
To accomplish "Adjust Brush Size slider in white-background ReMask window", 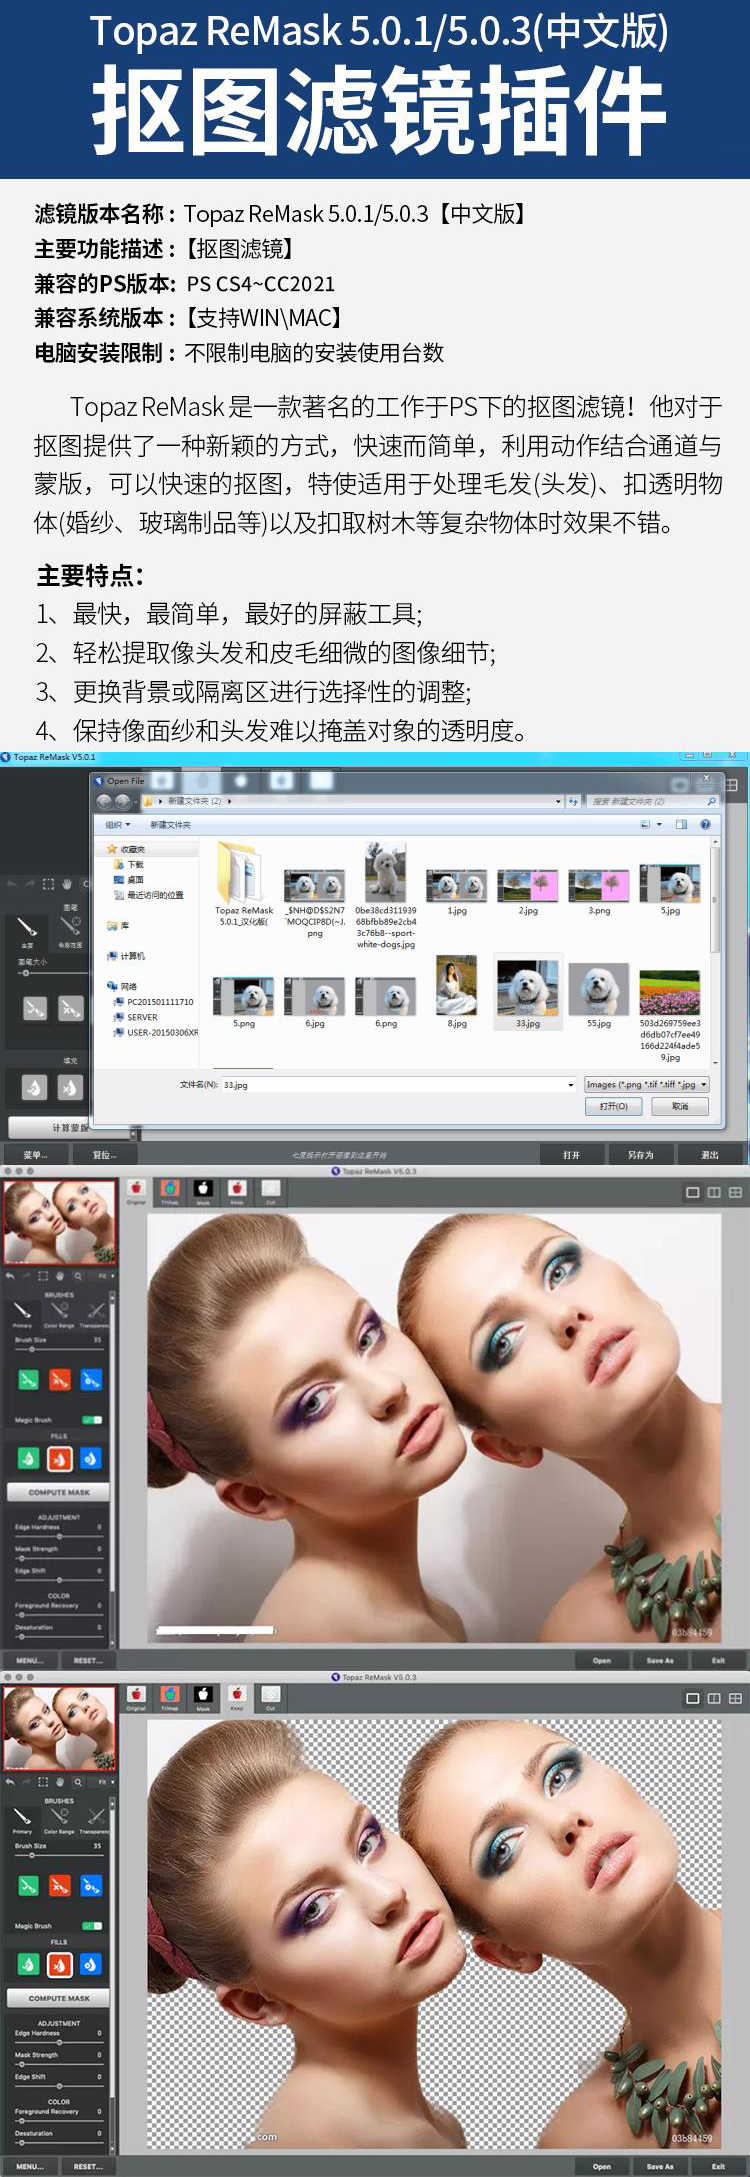I will pos(58,1349).
